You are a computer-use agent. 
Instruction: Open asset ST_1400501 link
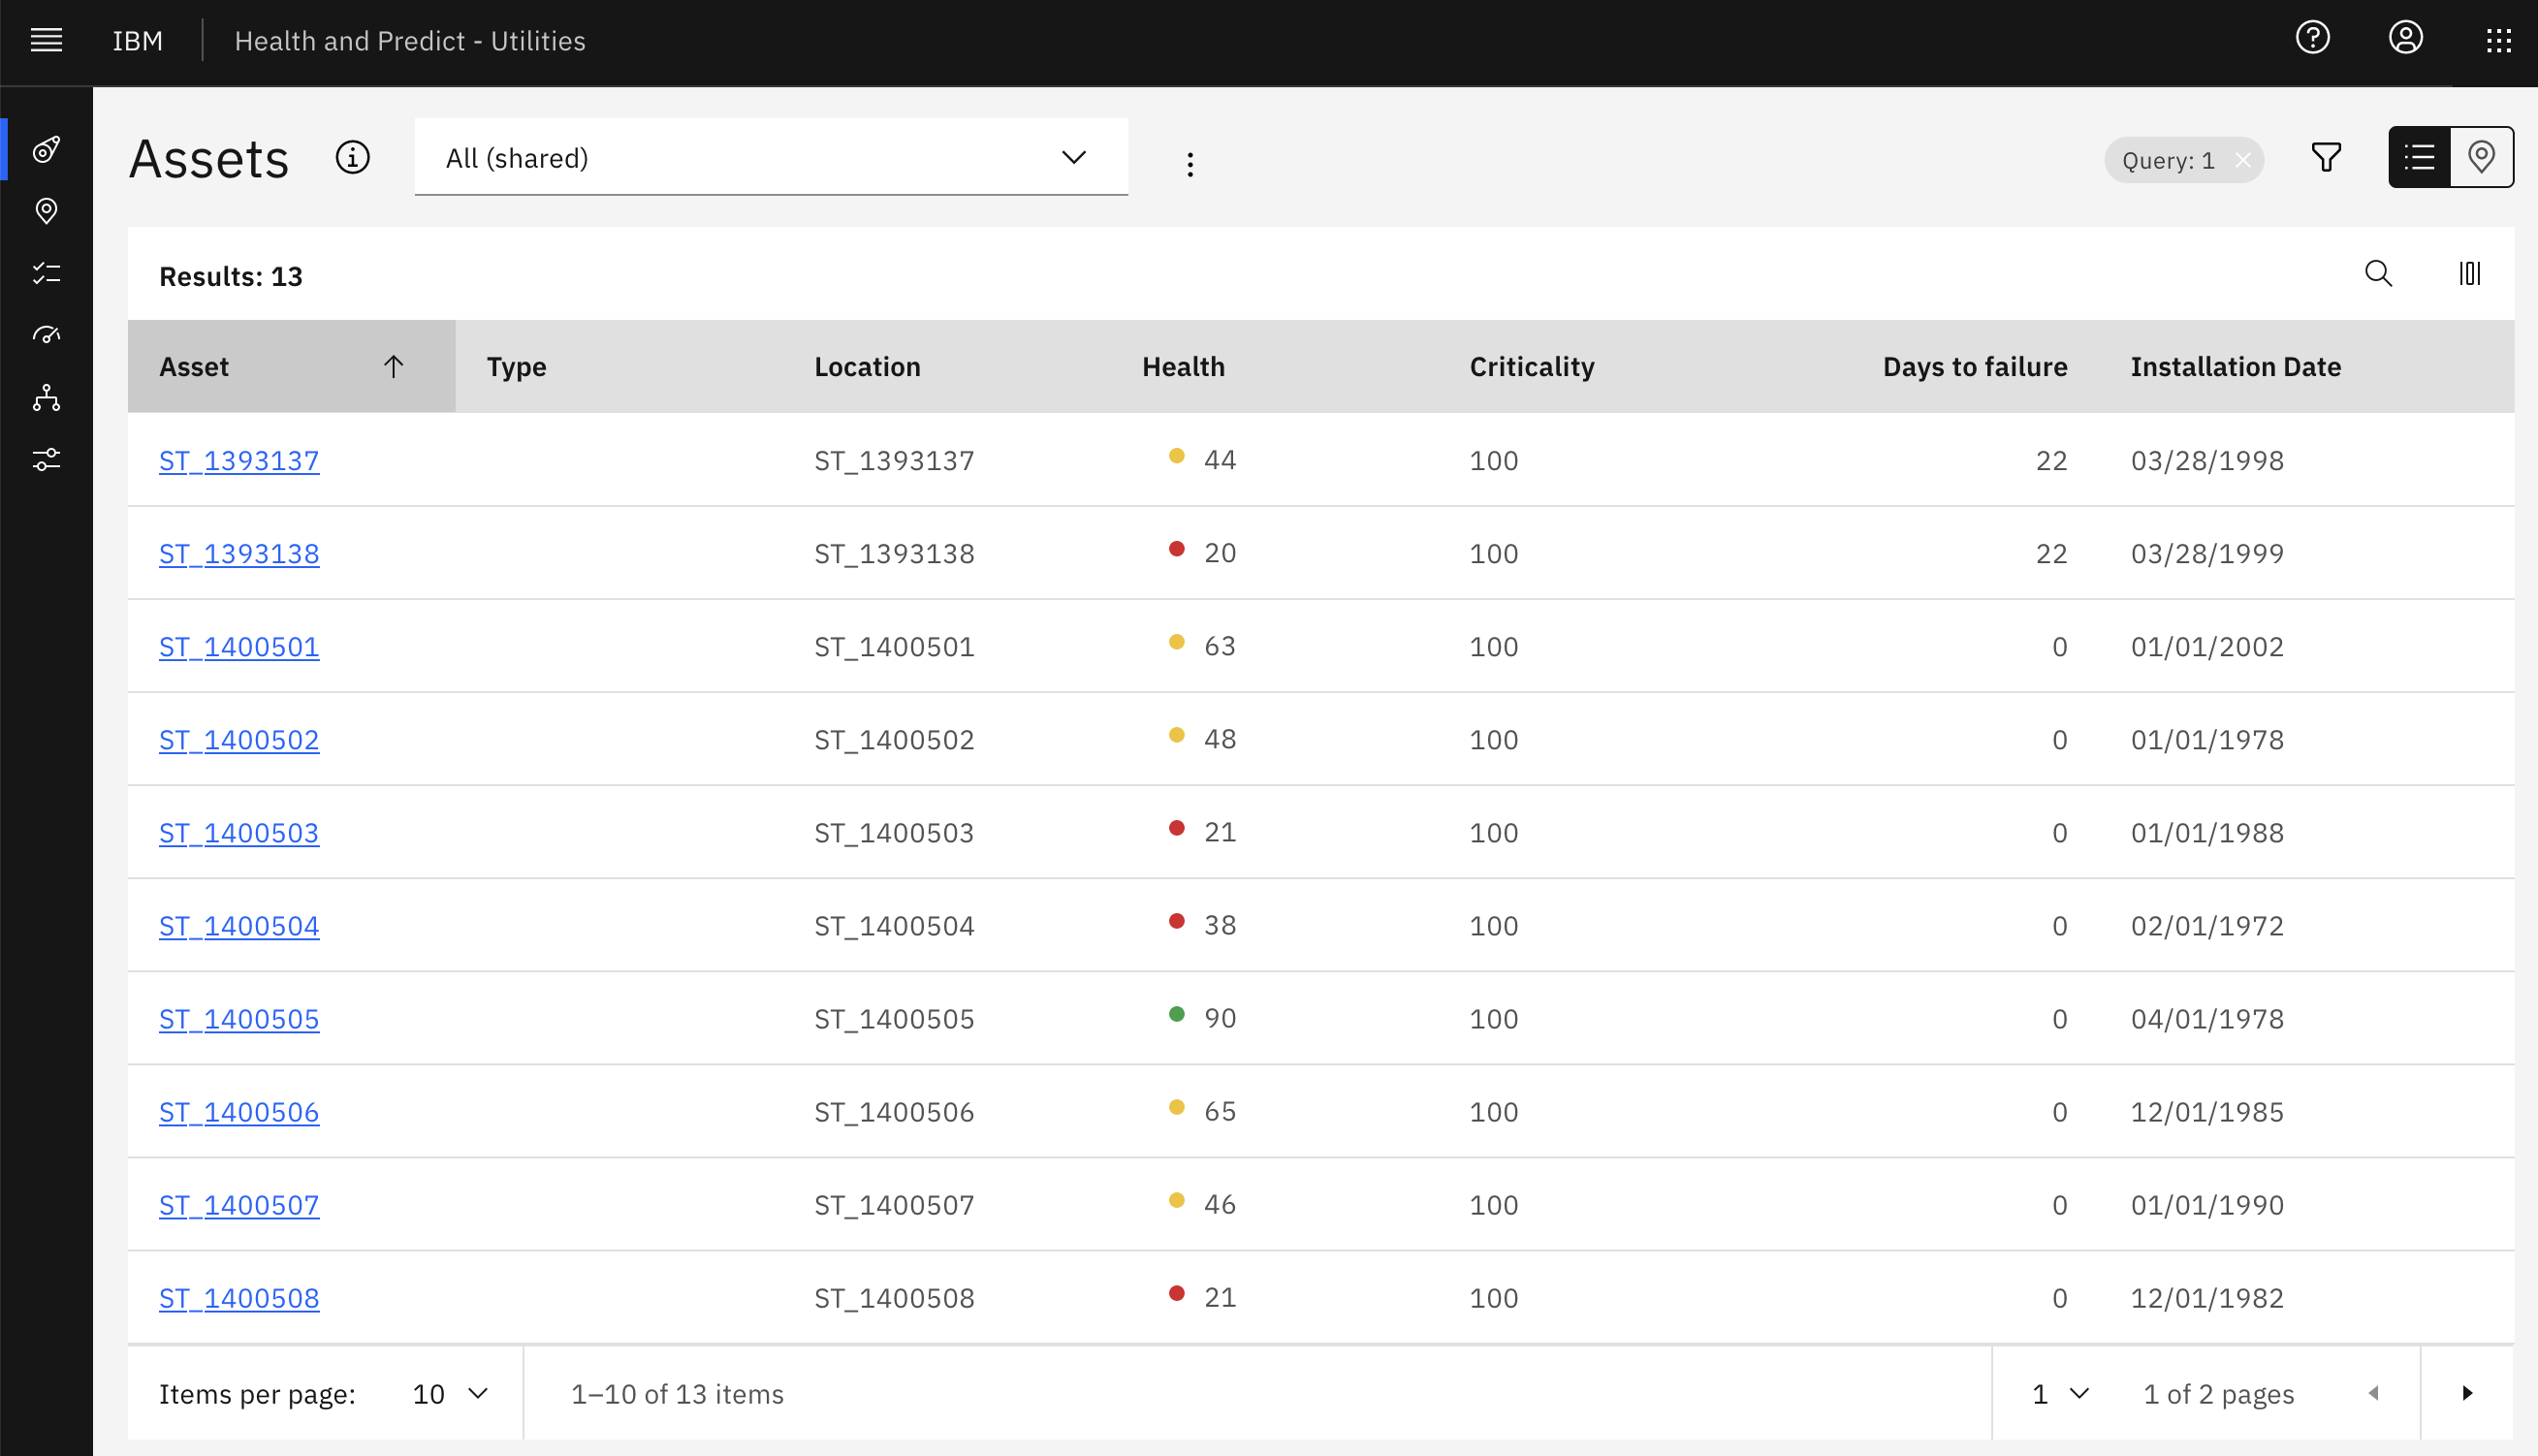pyautogui.click(x=239, y=646)
